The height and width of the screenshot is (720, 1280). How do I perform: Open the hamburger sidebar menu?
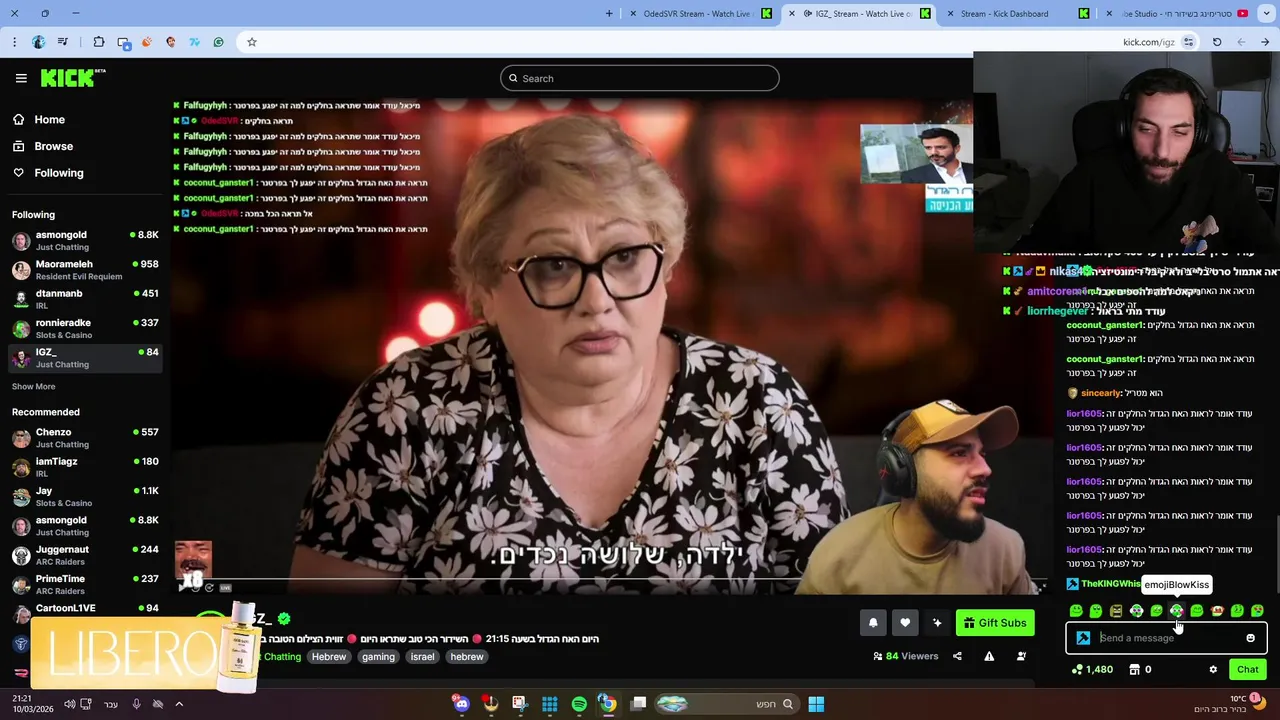(21, 78)
